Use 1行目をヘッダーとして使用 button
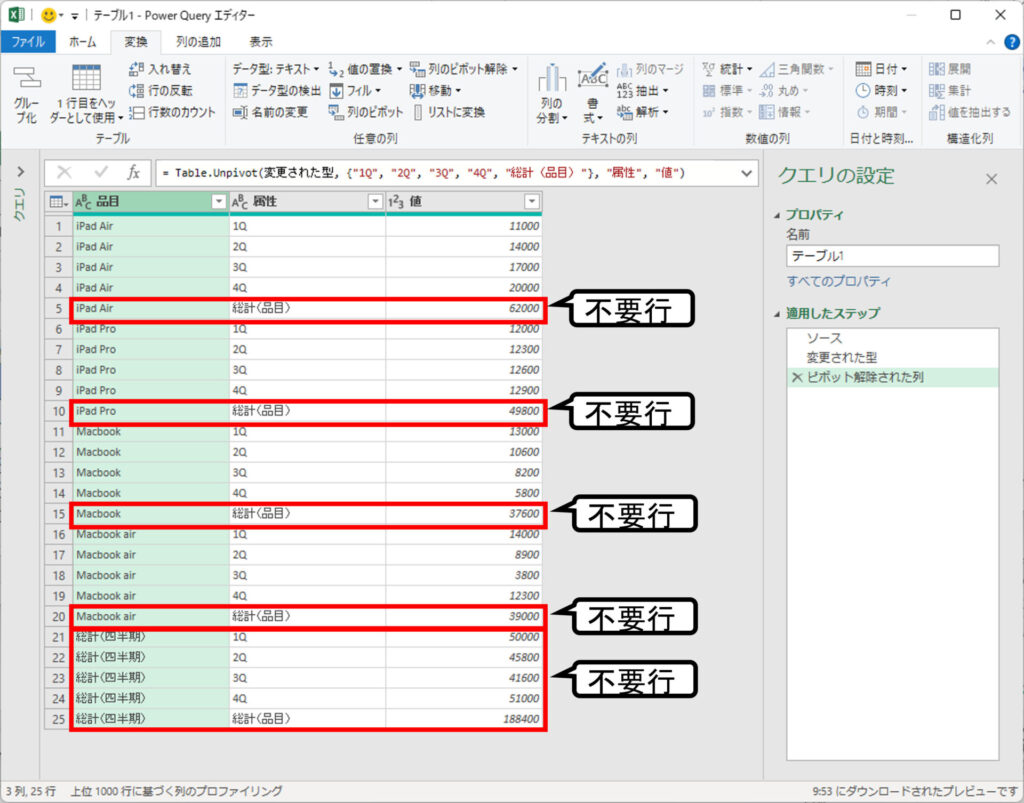 [x=86, y=95]
